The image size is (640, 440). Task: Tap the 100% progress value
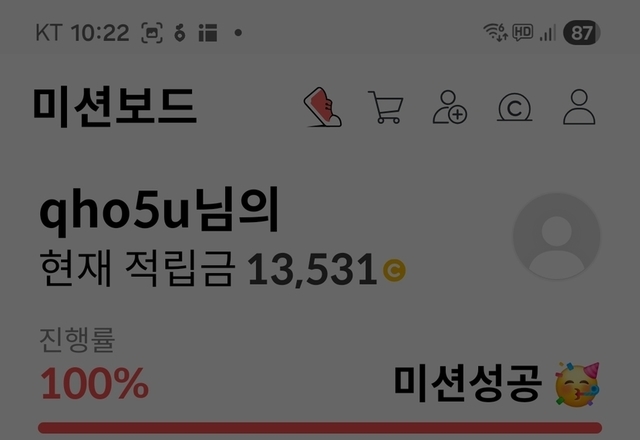tap(94, 384)
